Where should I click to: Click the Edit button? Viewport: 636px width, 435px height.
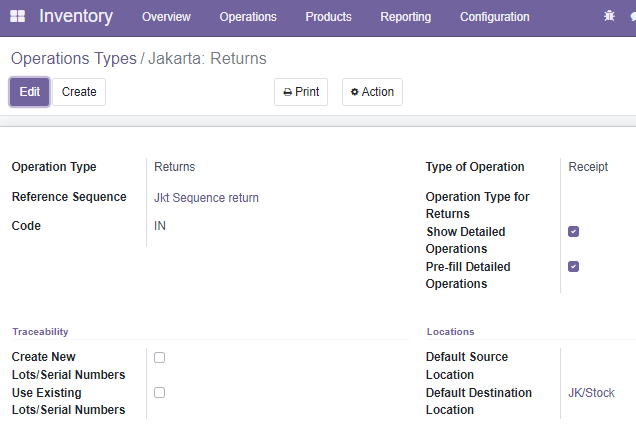click(x=30, y=92)
